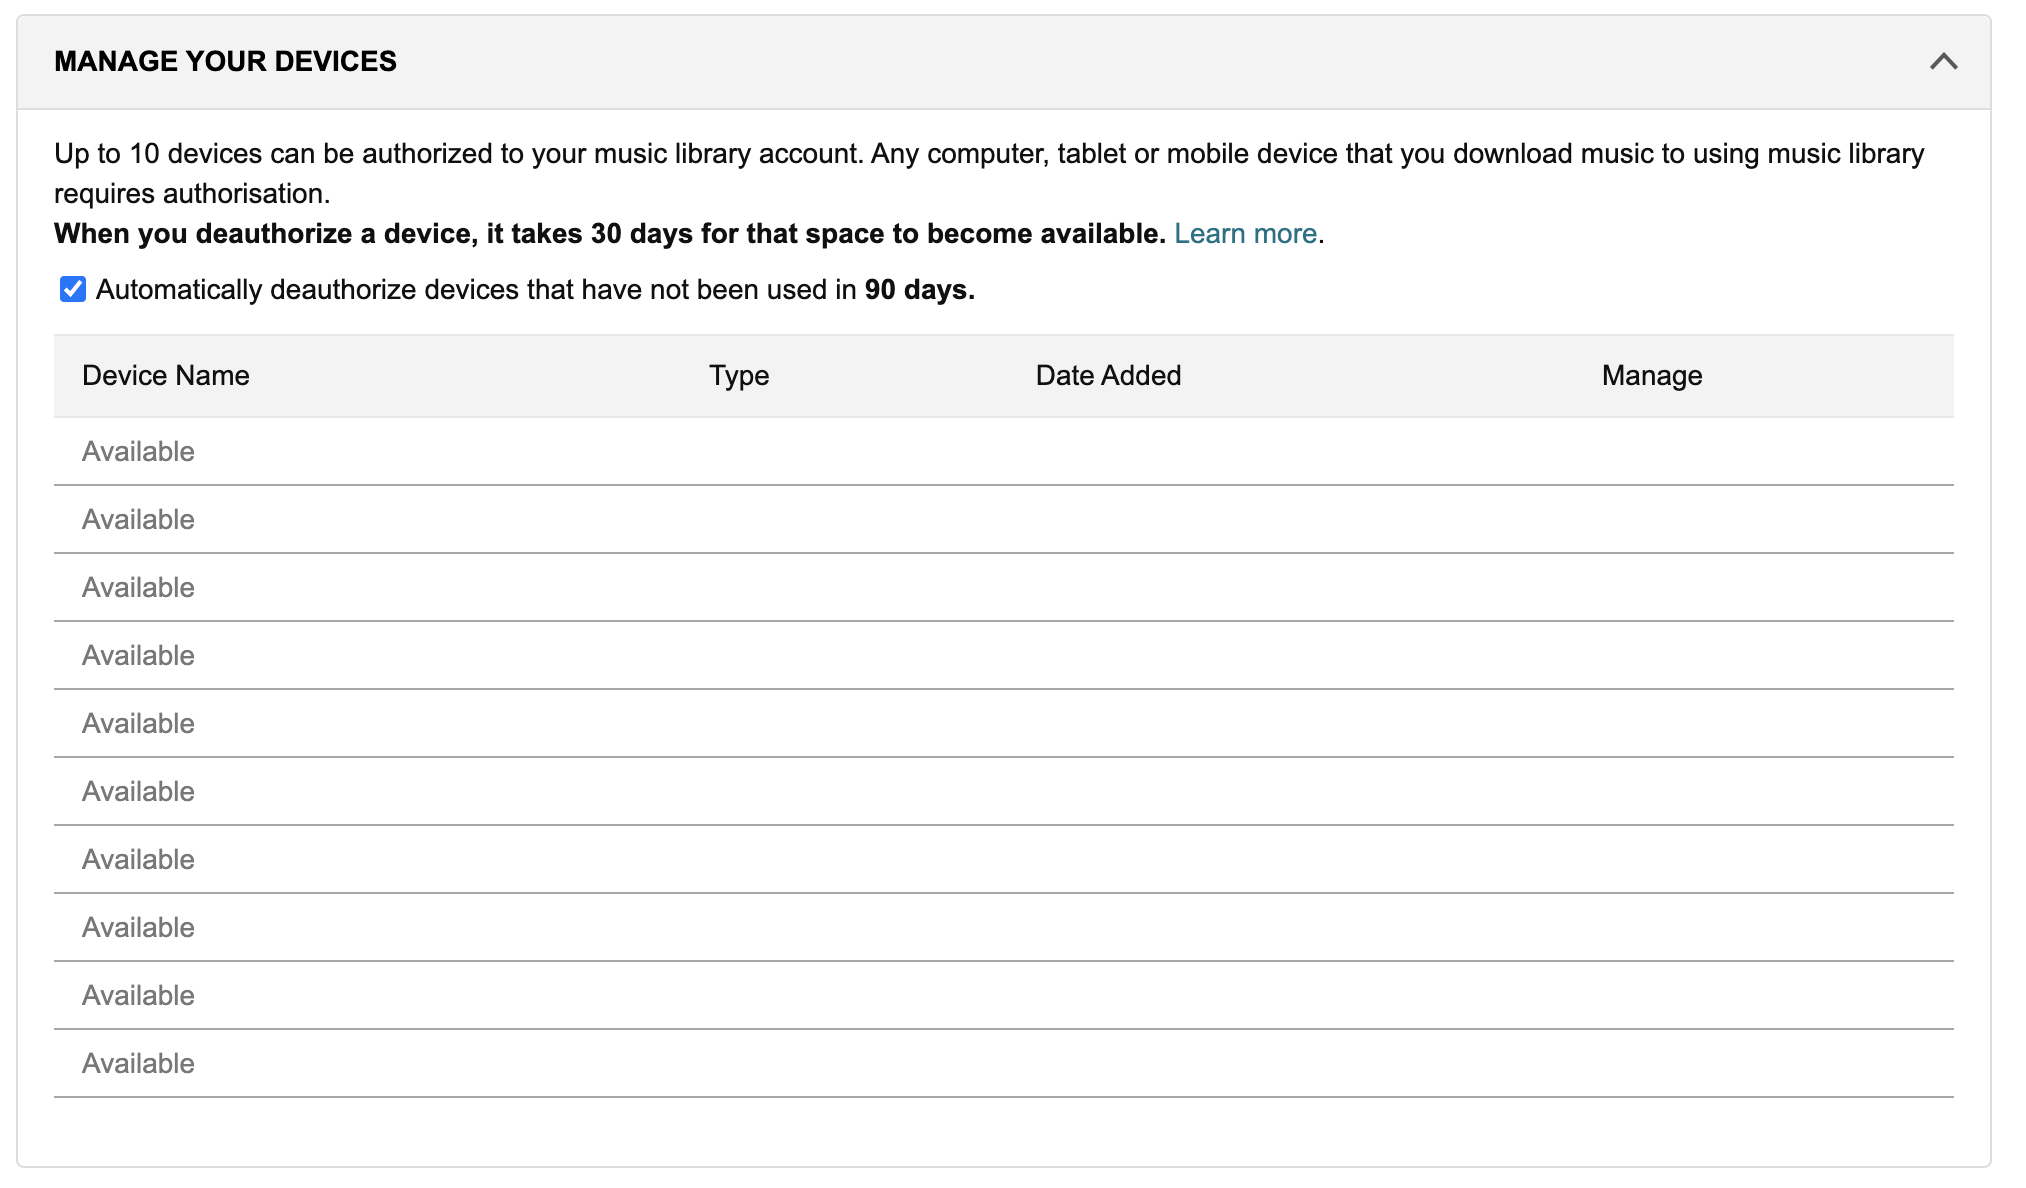
Task: Uncheck automatically deauthorize devices checkbox
Action: point(72,290)
